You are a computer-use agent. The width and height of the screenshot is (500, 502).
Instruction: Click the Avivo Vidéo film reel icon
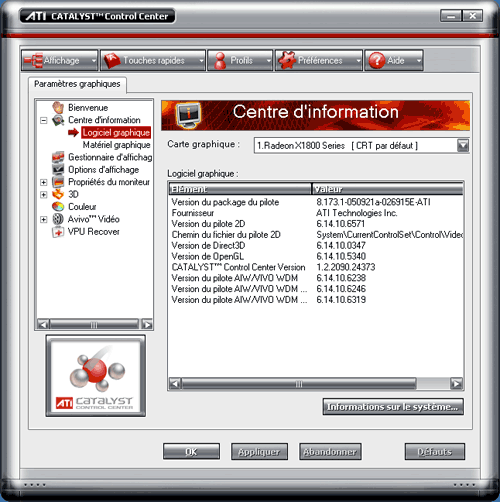58,219
